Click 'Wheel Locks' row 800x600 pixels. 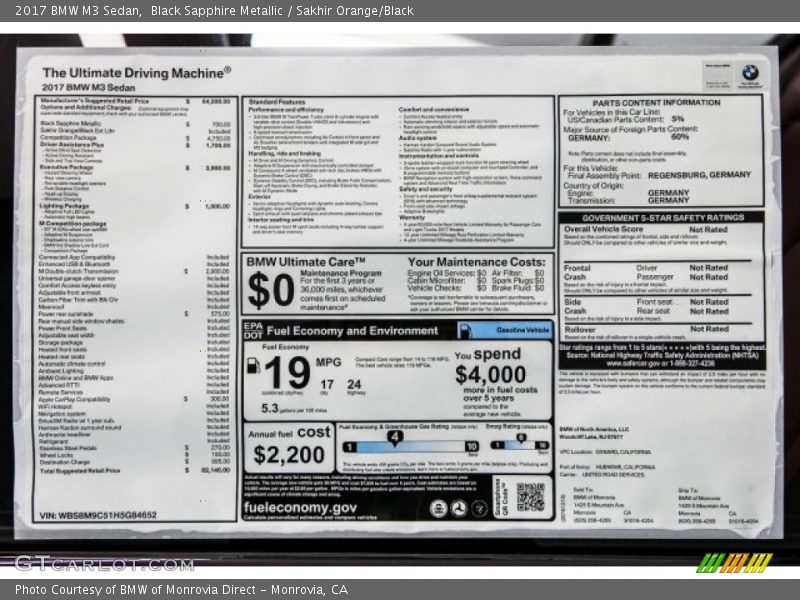(x=135, y=455)
